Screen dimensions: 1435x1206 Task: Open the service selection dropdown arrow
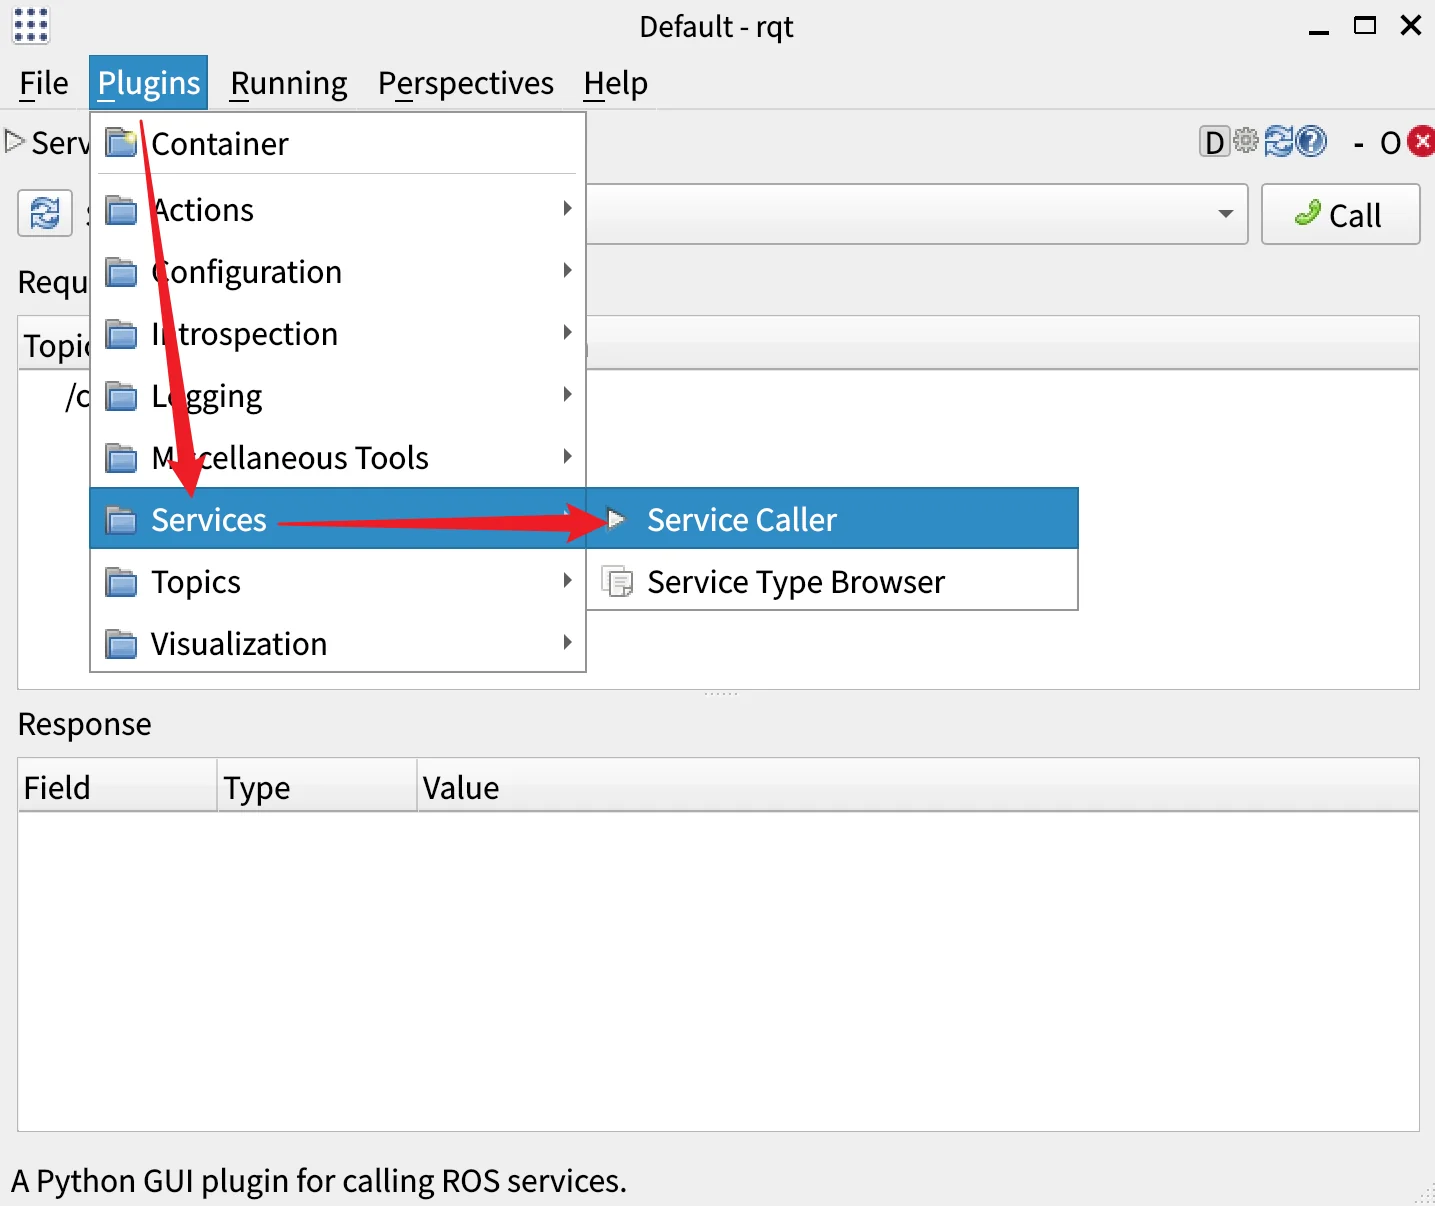[x=1225, y=214]
